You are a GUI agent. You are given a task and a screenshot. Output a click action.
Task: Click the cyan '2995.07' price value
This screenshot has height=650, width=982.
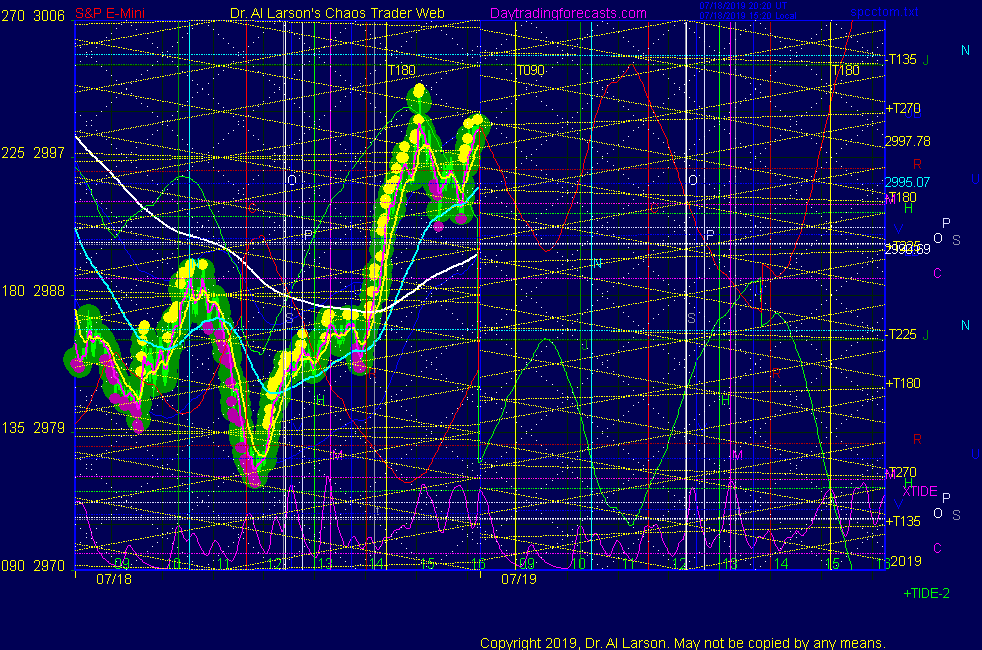click(x=907, y=182)
